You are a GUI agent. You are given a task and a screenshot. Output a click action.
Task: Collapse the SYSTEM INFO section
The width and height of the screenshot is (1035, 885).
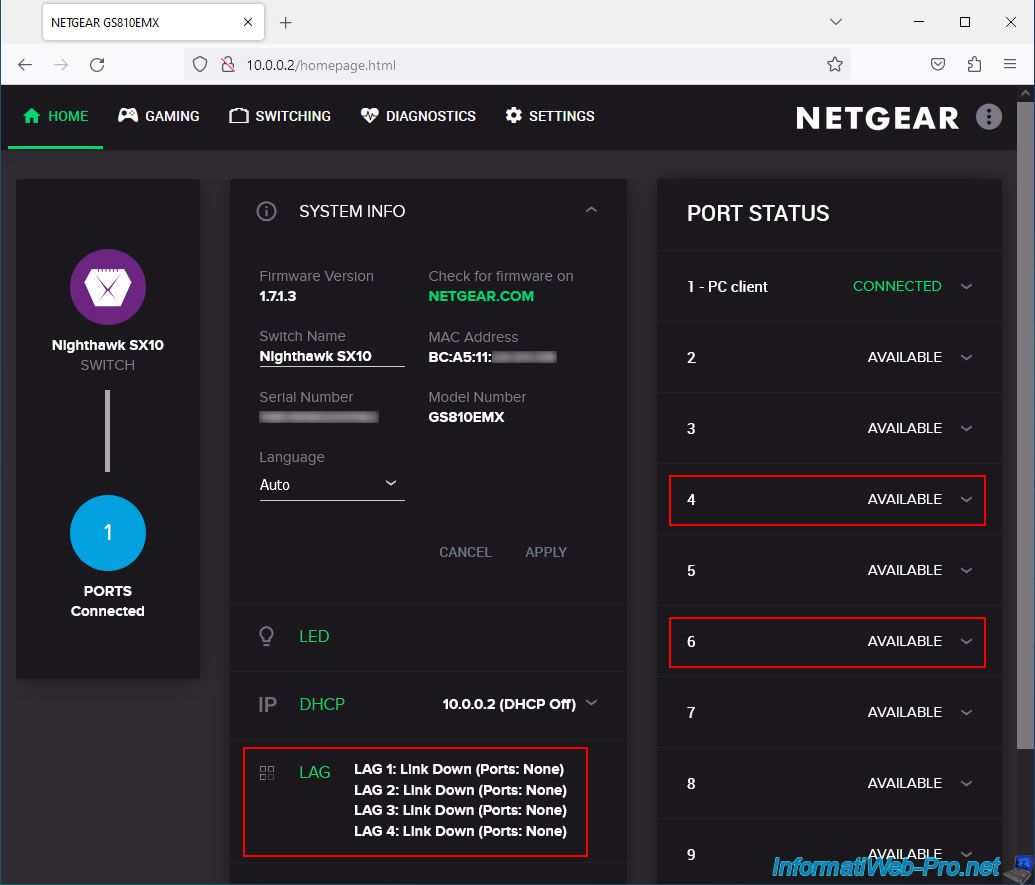click(591, 210)
